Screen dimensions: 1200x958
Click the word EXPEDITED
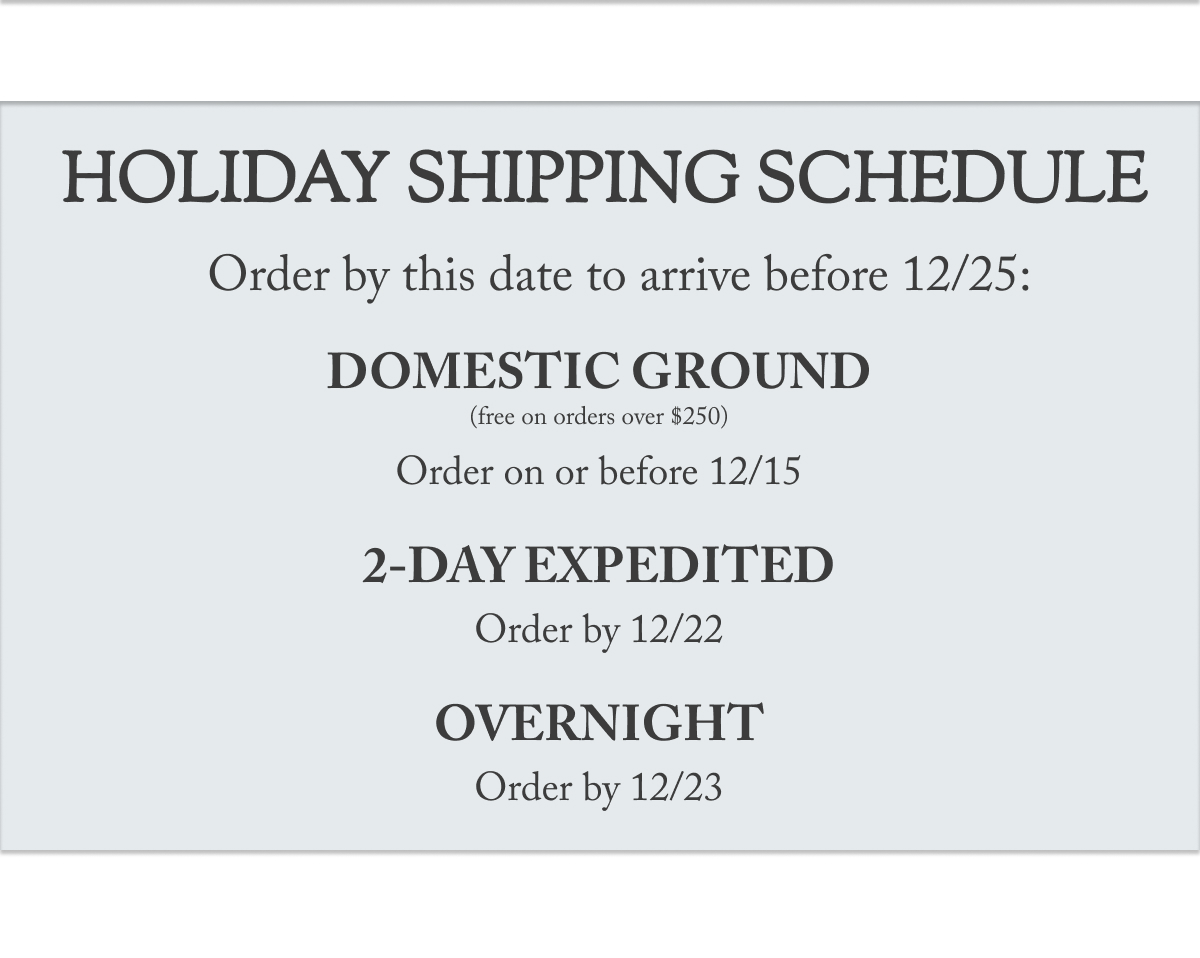tap(679, 566)
